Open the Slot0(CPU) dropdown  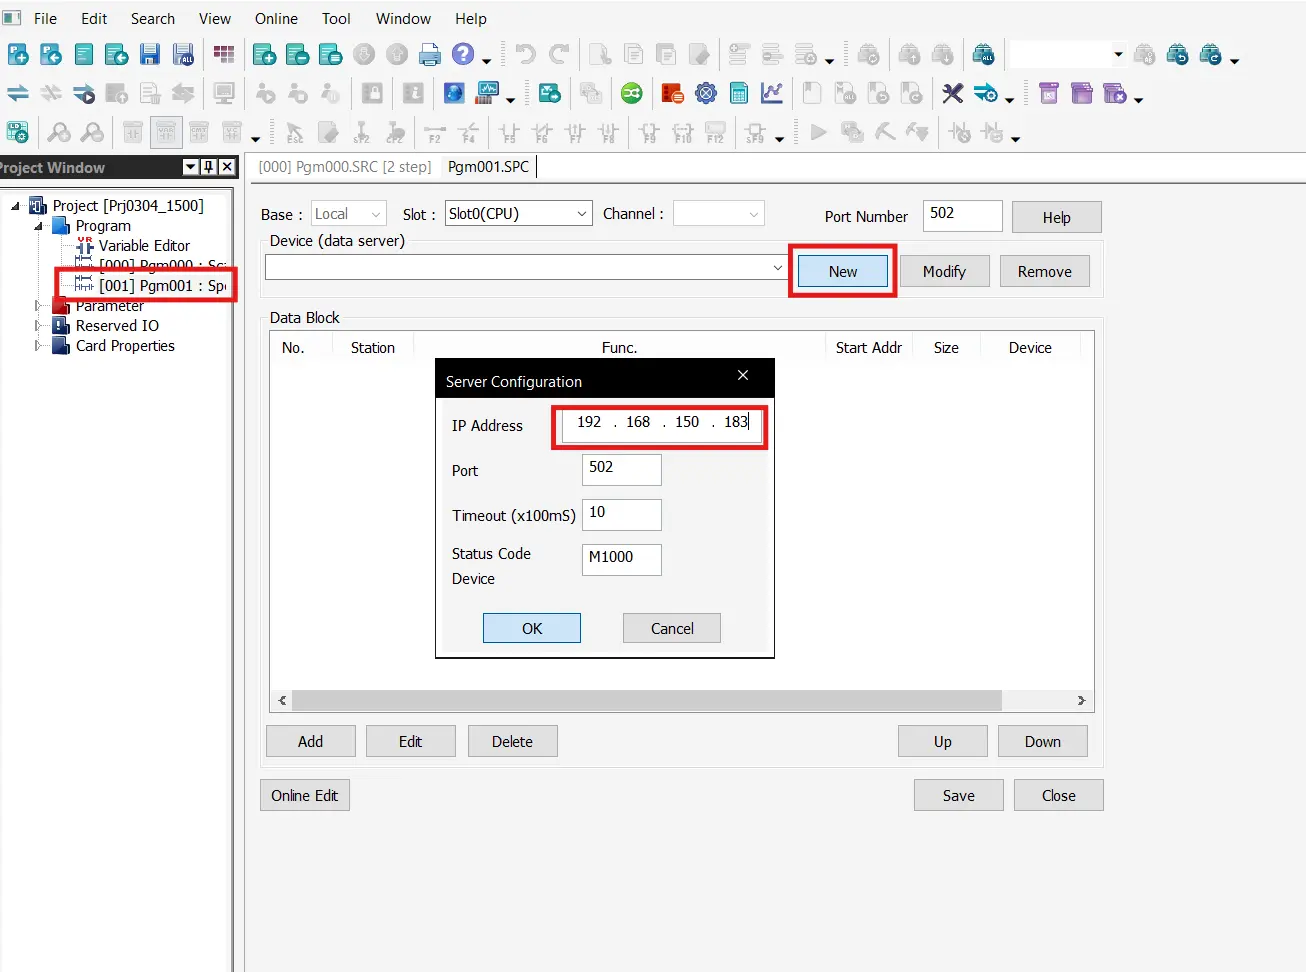pos(580,213)
